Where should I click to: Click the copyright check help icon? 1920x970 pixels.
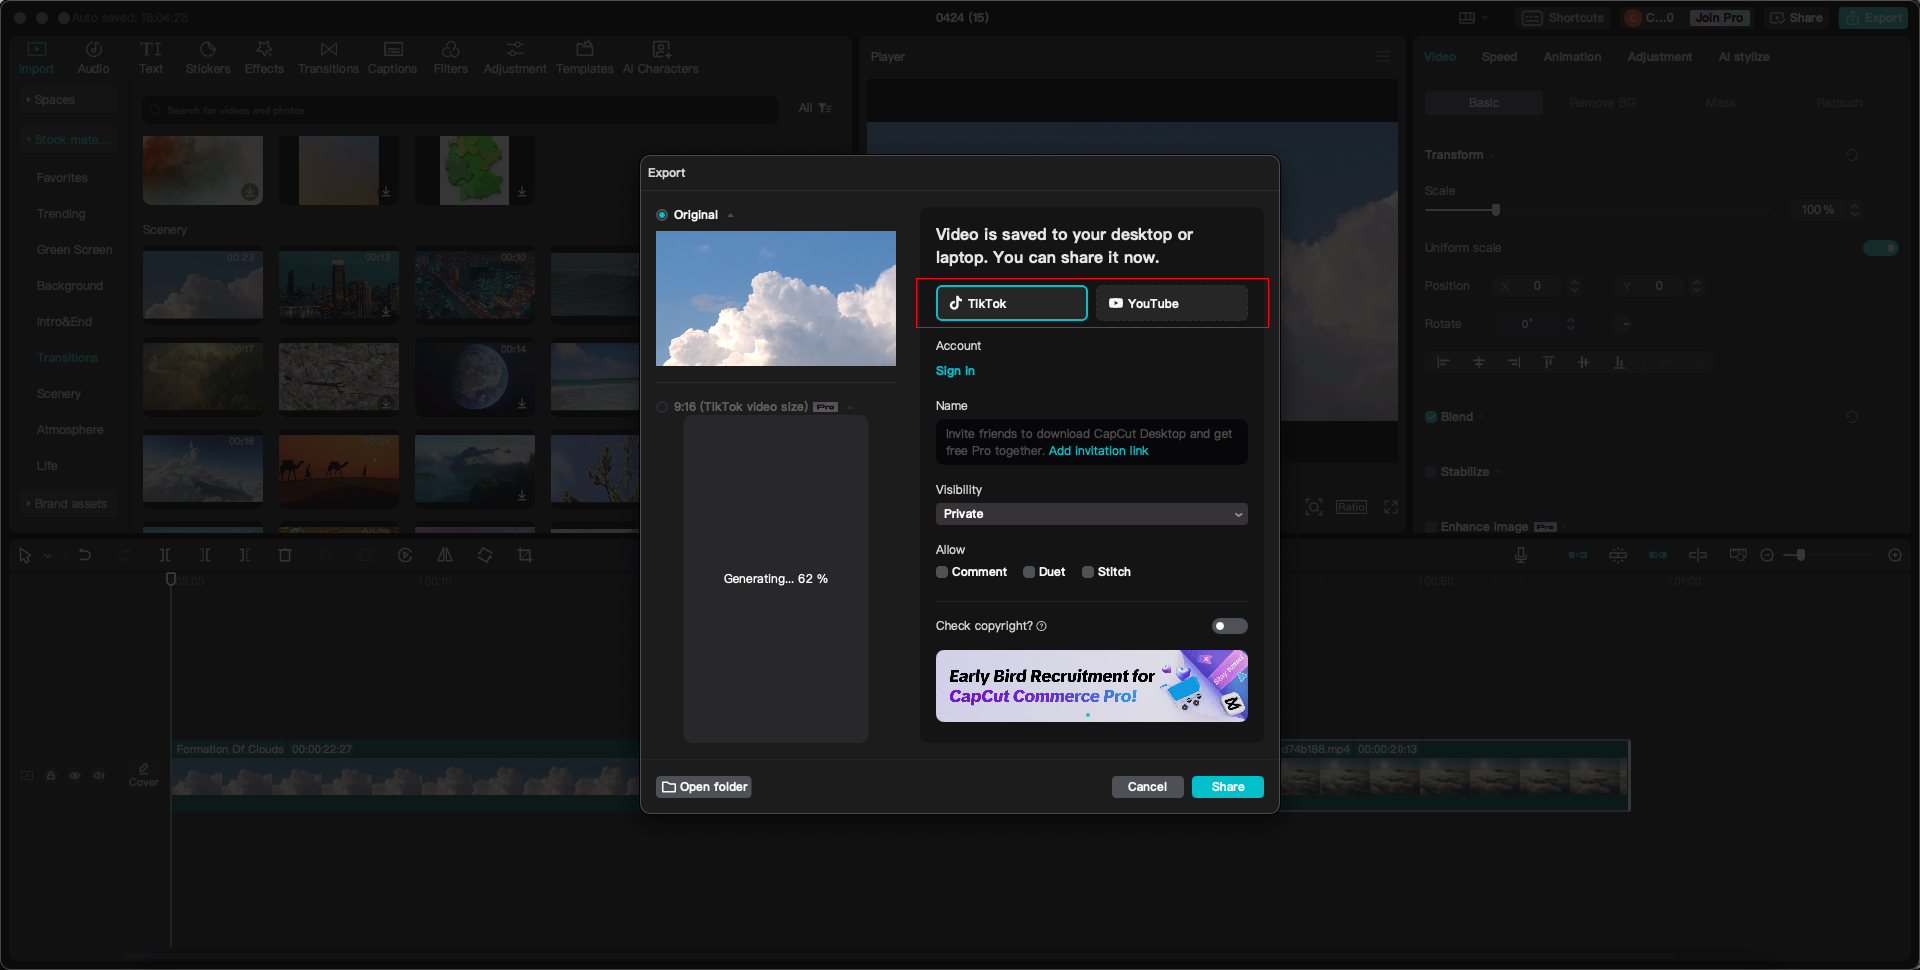pos(1042,626)
